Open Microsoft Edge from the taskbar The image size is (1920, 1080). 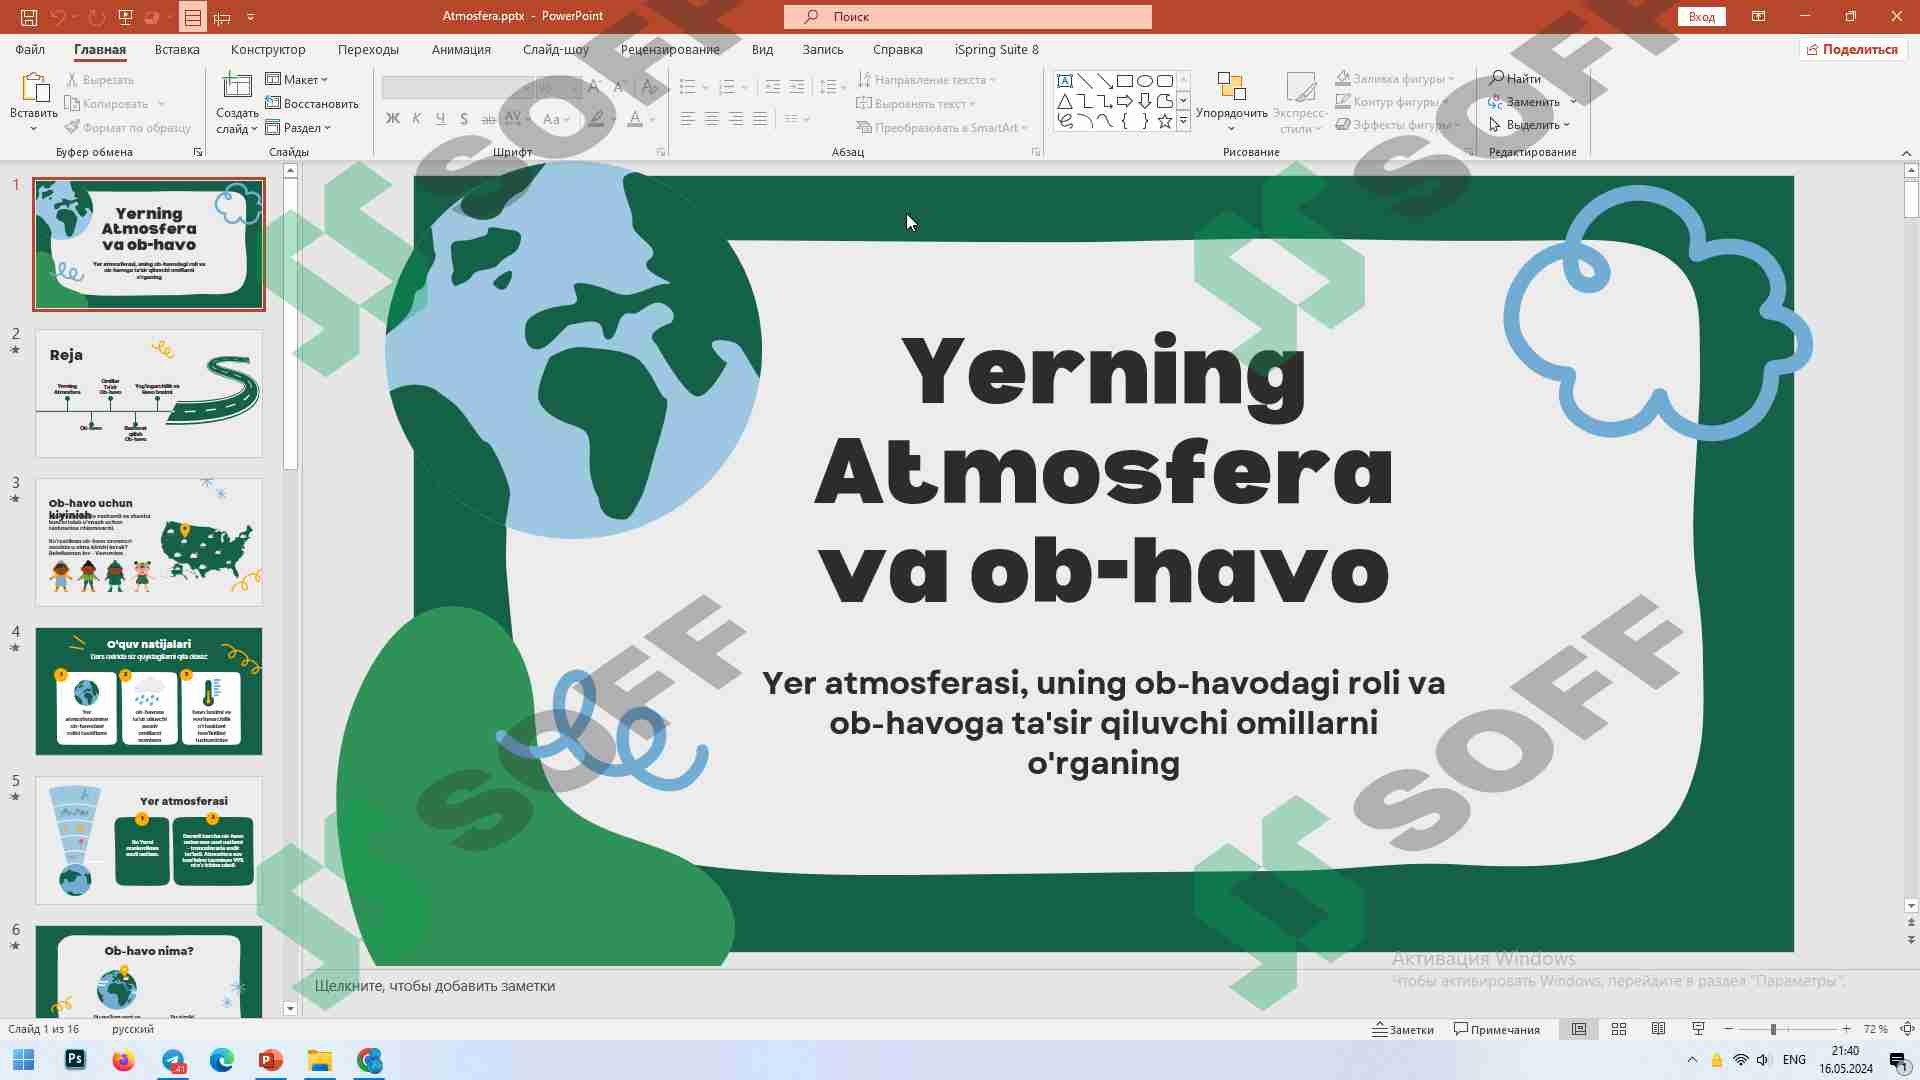(x=221, y=1060)
